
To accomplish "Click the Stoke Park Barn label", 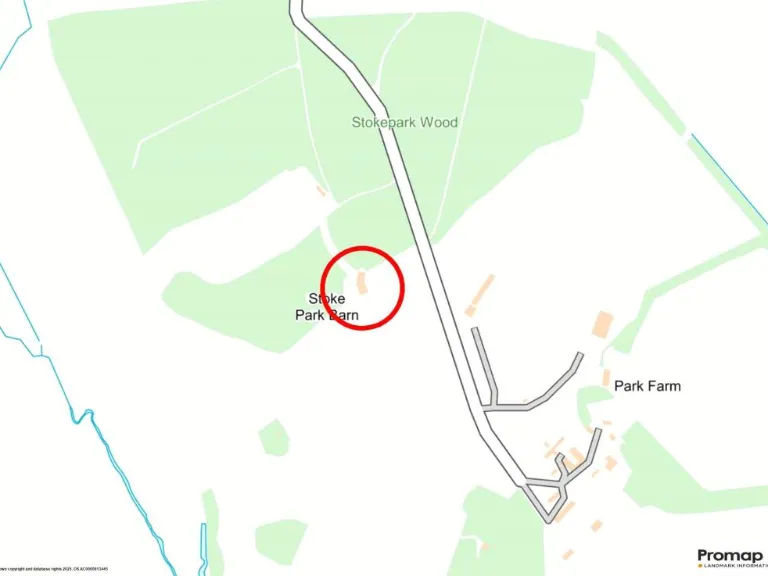I will 327,307.
